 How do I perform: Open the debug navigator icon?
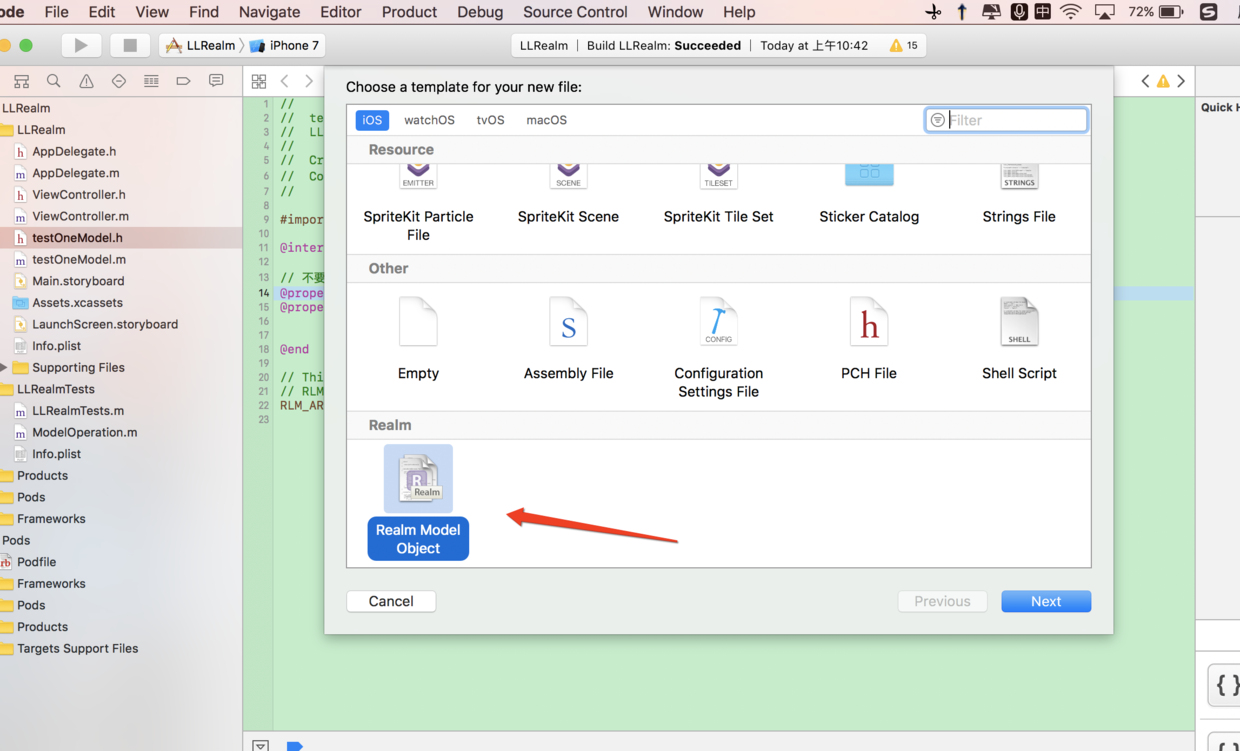coord(151,81)
